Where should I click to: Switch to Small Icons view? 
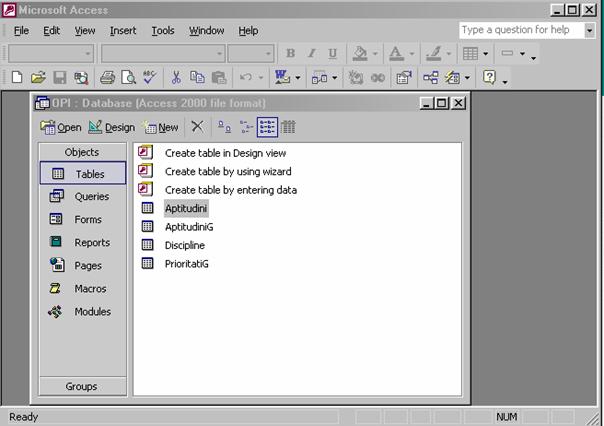coord(246,127)
